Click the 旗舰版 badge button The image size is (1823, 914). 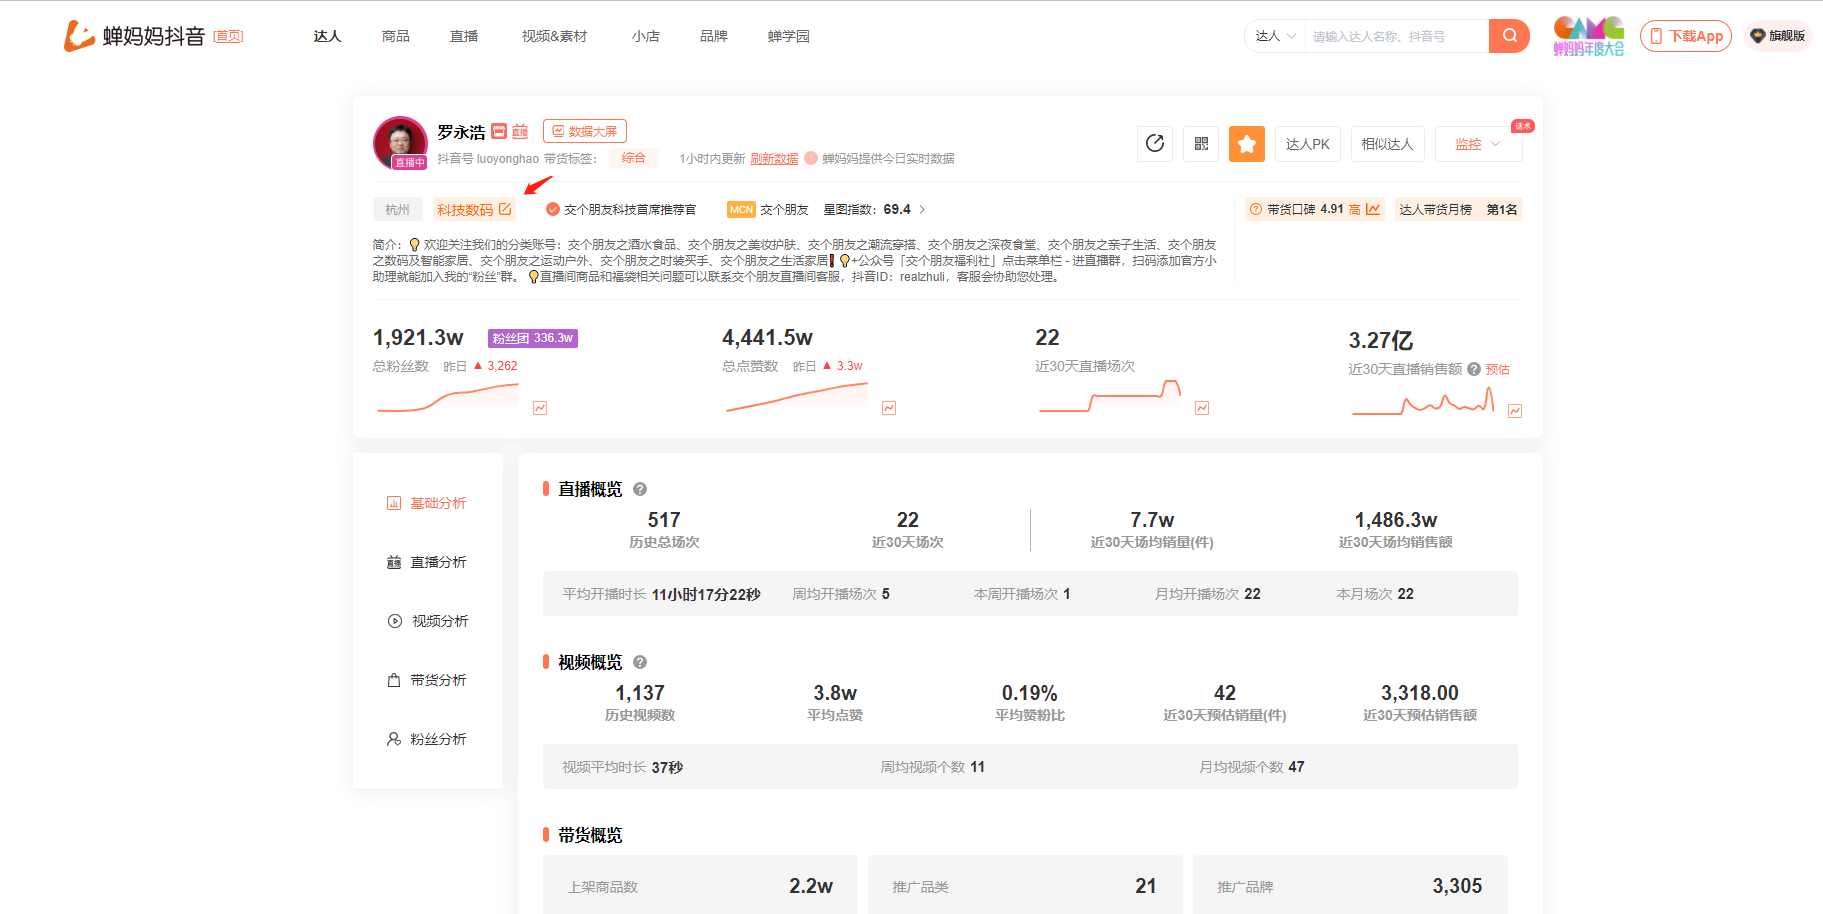coord(1778,36)
